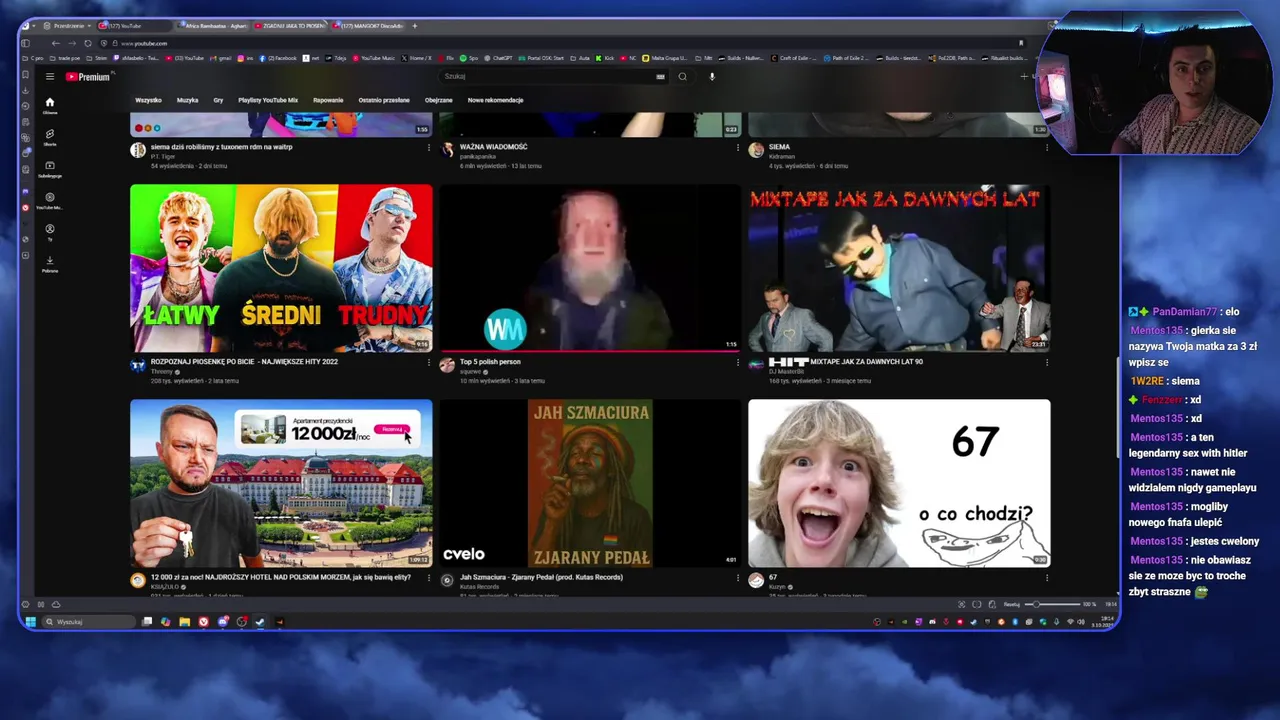Click the search magnifier button

pyautogui.click(x=683, y=76)
